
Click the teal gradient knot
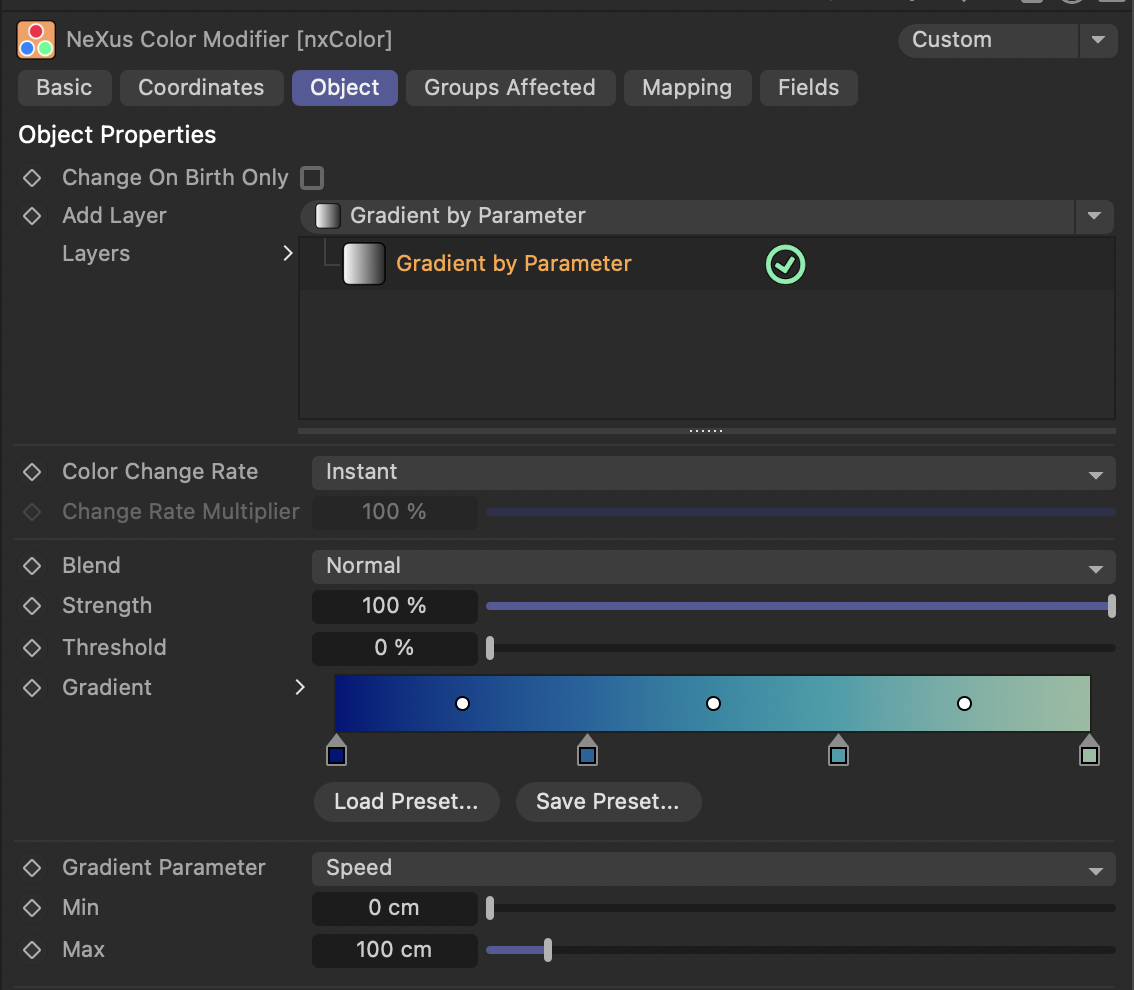(838, 750)
